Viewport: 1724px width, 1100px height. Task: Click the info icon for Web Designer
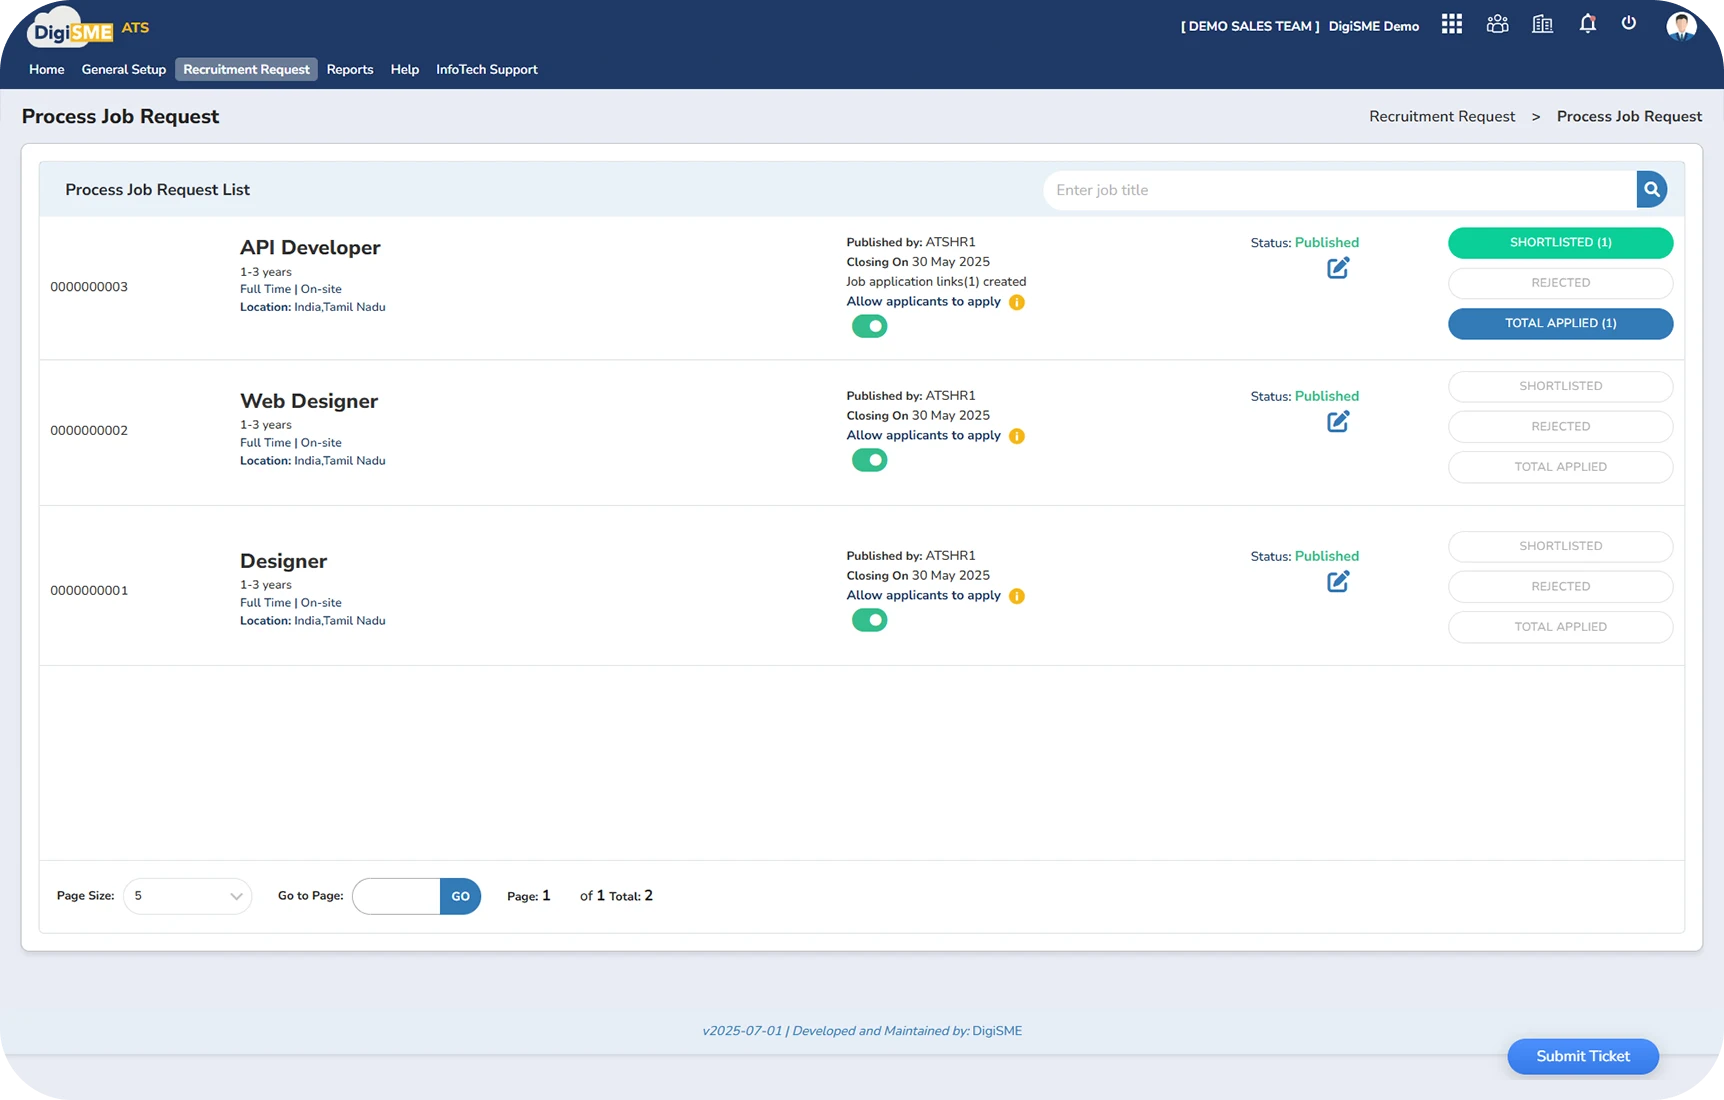(1016, 436)
